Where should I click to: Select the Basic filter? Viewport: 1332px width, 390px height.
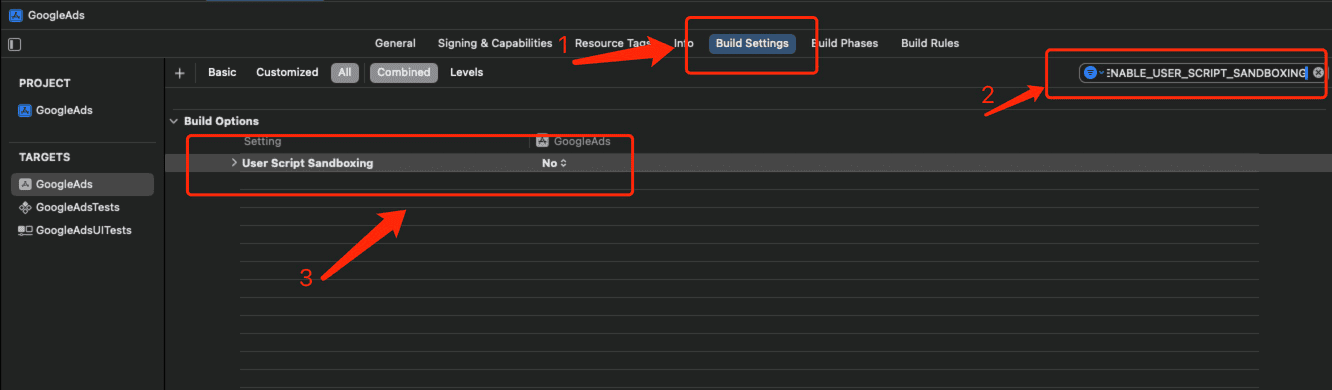222,72
